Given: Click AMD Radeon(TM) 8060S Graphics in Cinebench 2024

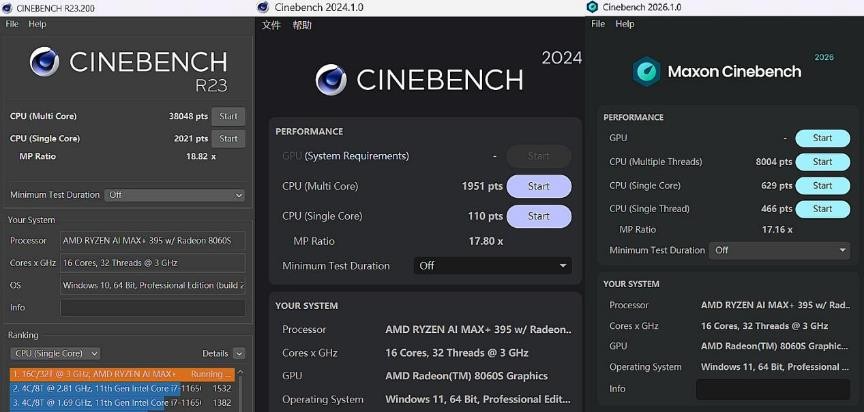Looking at the screenshot, I should tap(466, 376).
